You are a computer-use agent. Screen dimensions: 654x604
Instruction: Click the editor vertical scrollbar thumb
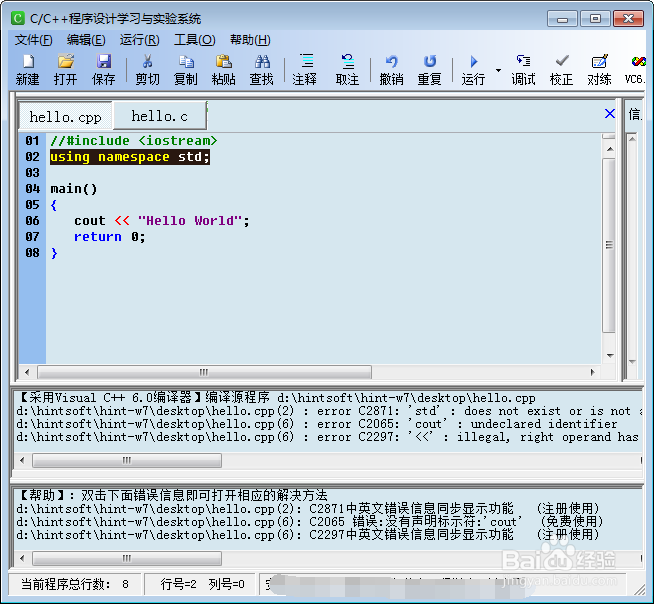(x=609, y=245)
